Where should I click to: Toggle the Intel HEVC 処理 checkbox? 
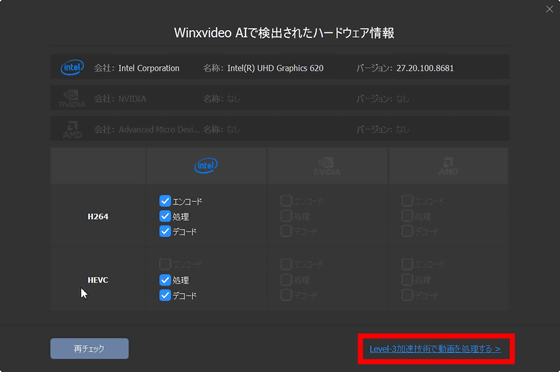click(x=165, y=280)
